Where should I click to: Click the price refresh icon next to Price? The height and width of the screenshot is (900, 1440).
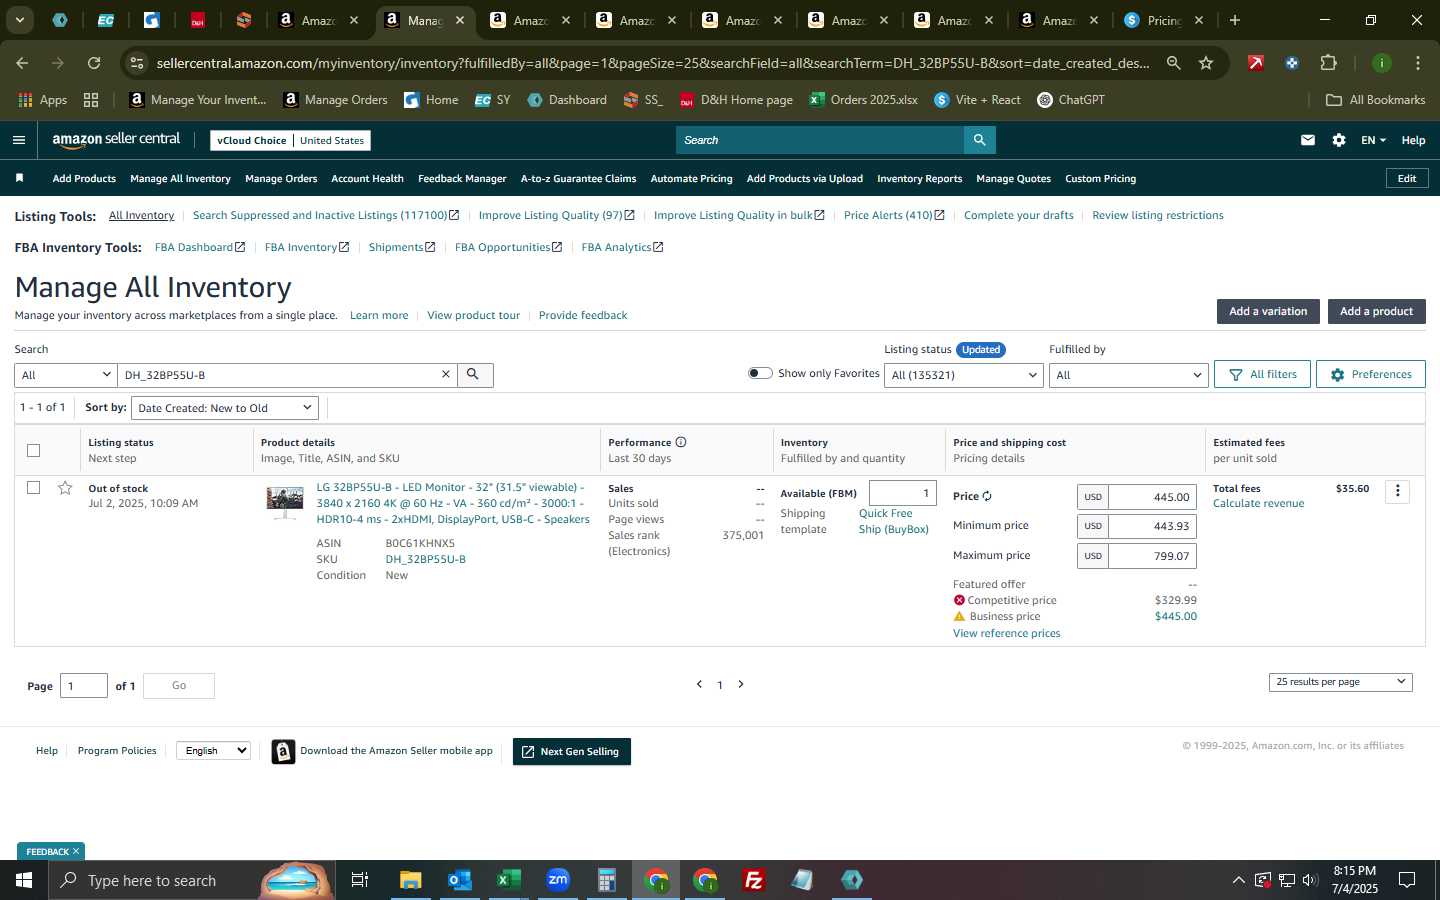point(987,496)
